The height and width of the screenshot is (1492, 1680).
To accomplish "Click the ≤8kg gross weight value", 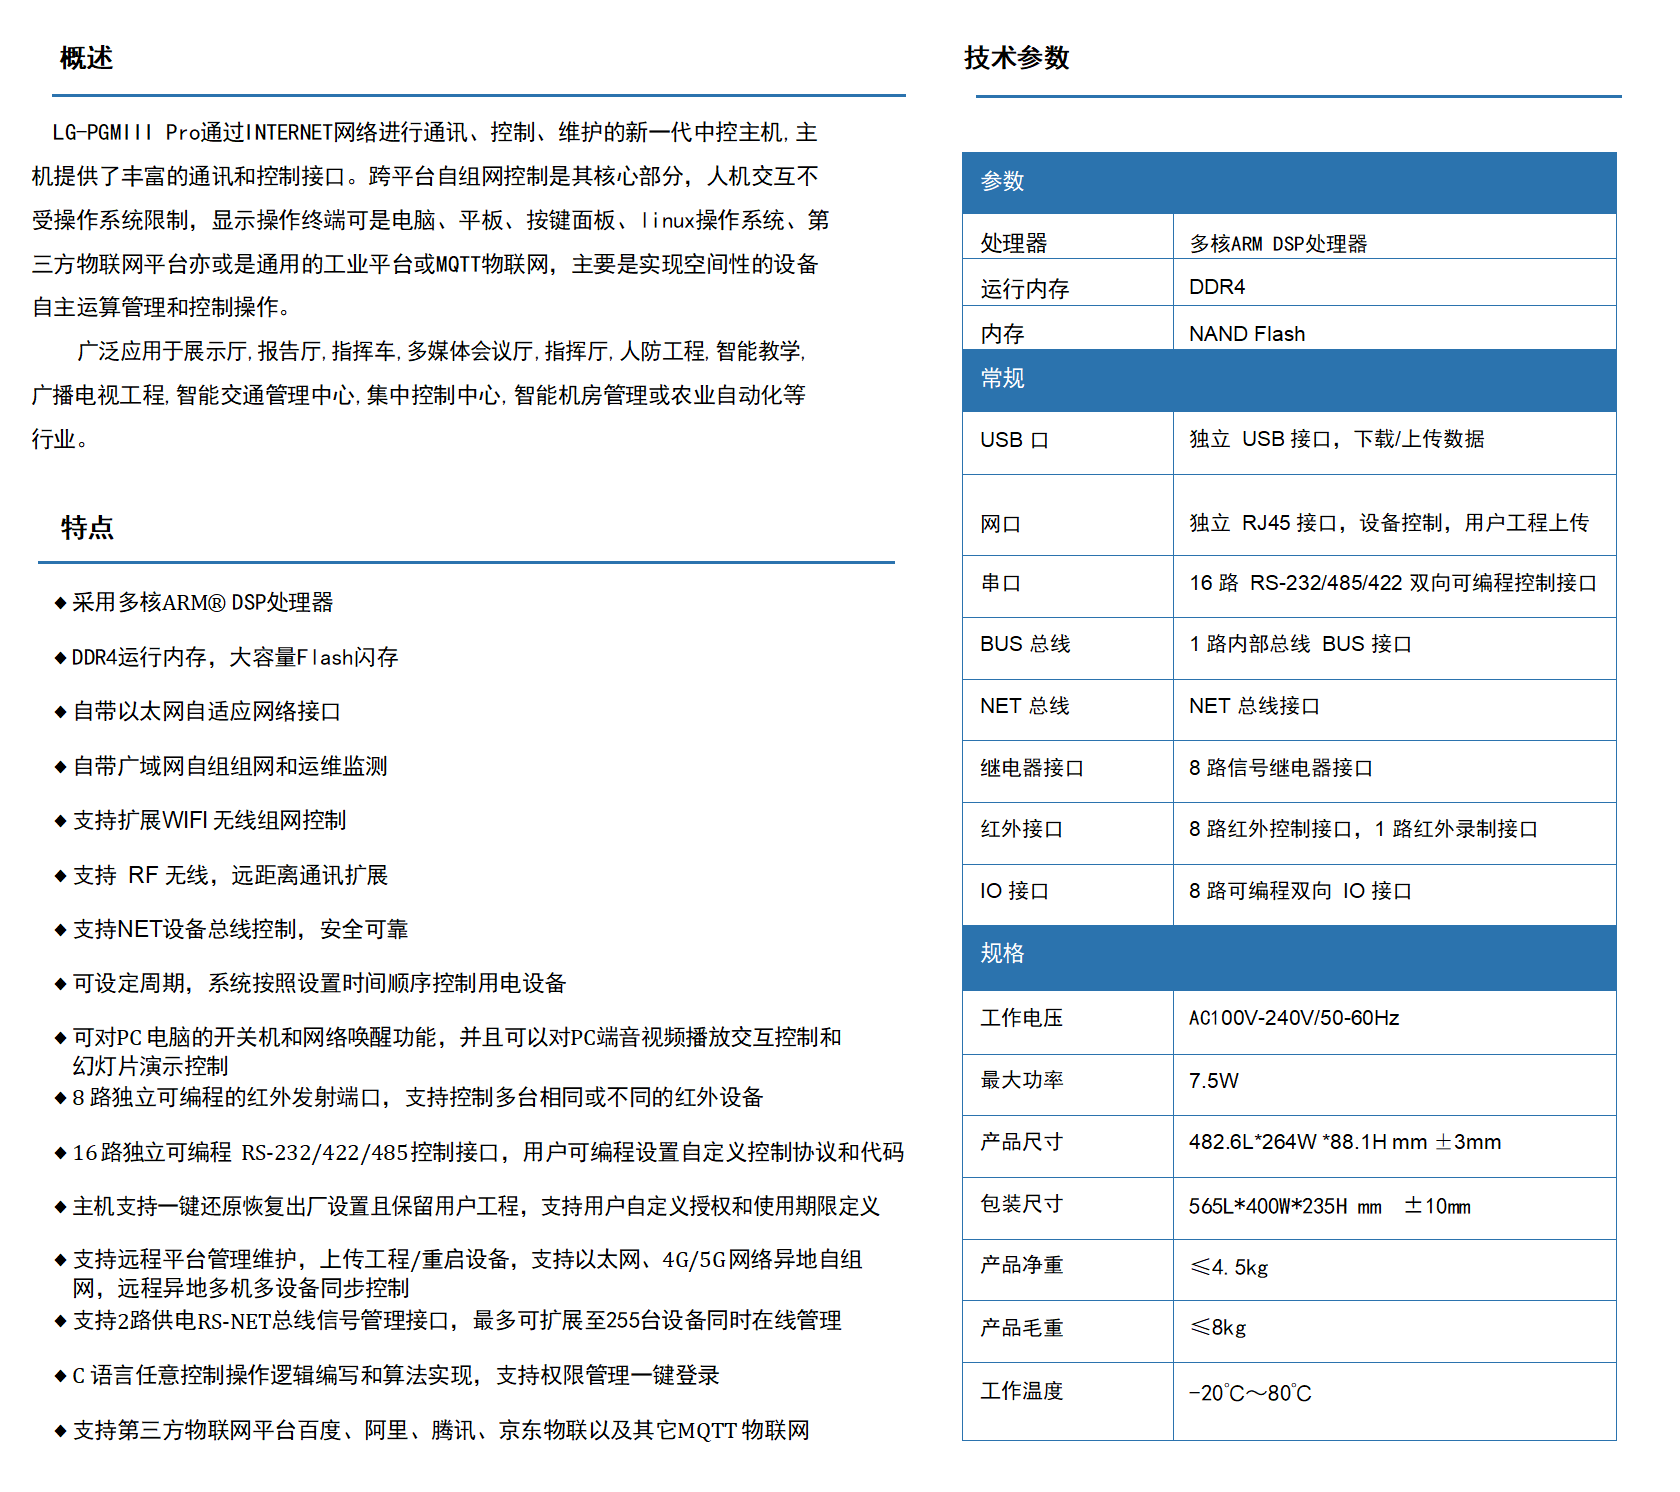I will point(1217,1328).
